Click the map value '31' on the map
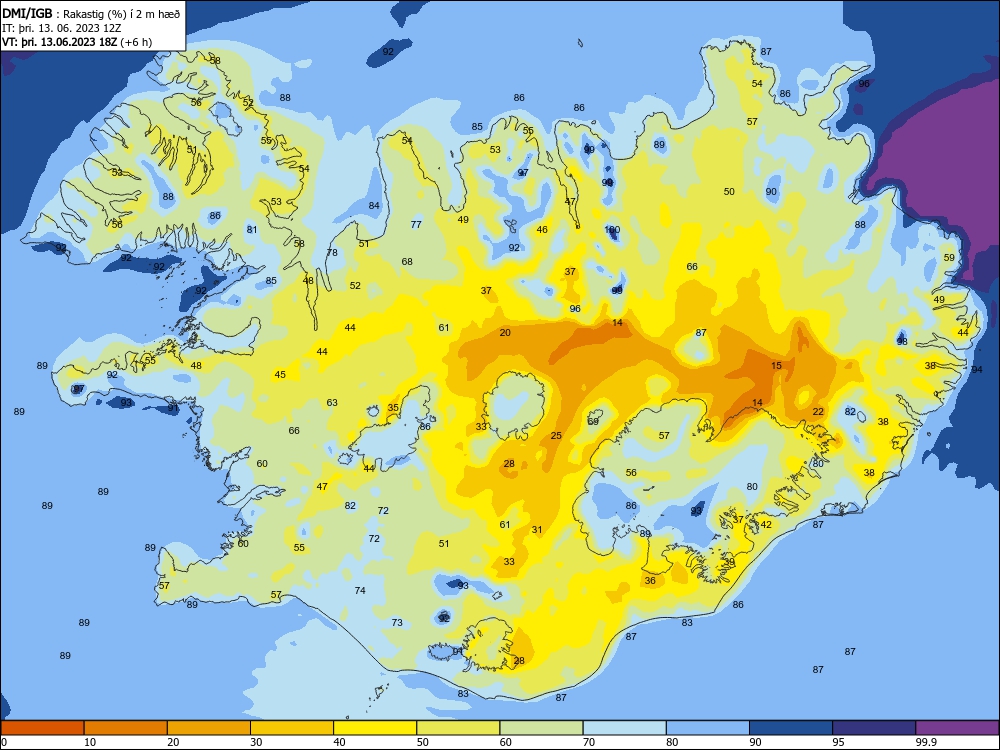The image size is (1000, 750). click(x=537, y=529)
